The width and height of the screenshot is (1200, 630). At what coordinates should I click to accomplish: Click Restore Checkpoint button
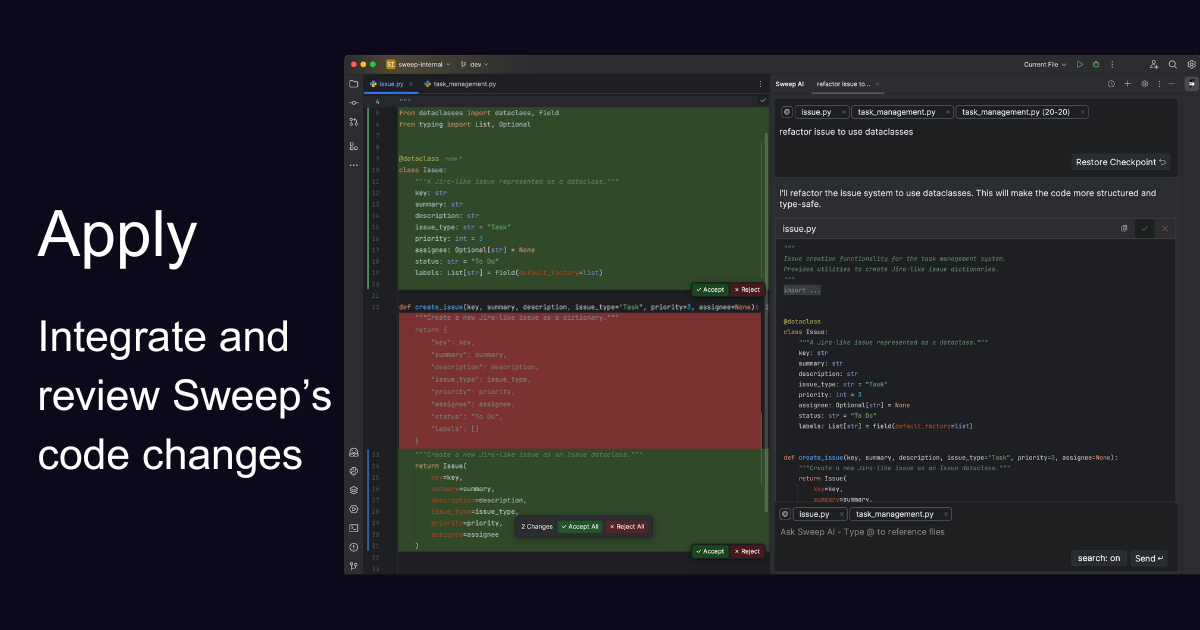[1121, 162]
